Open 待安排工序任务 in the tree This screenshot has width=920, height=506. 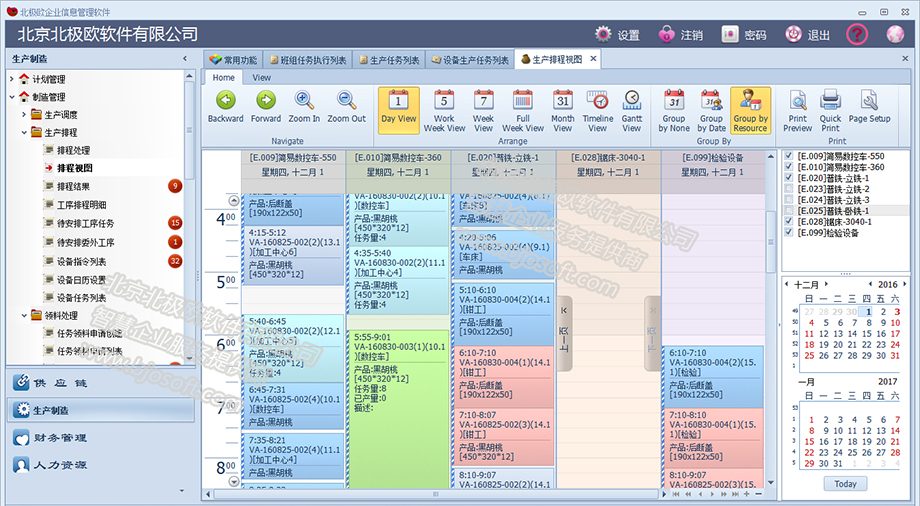[86, 224]
